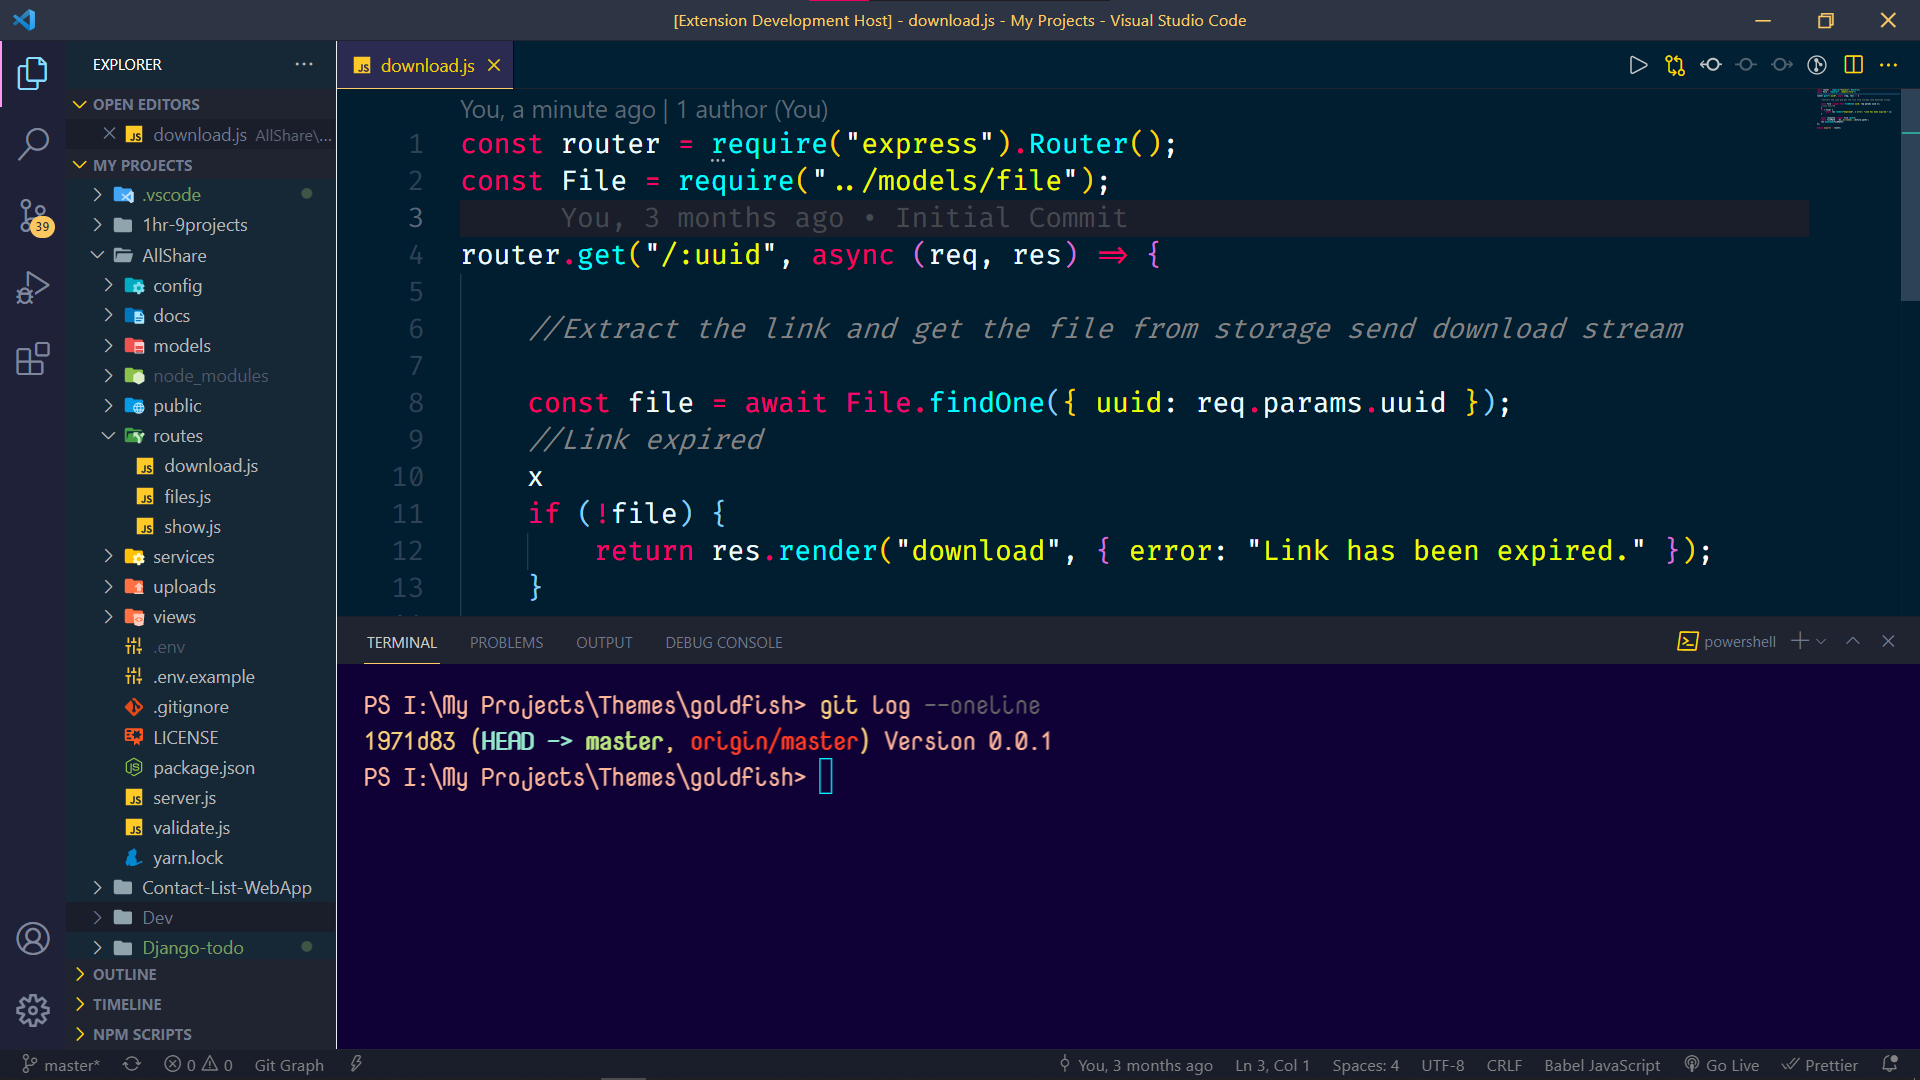This screenshot has height=1080, width=1920.
Task: Switch to the PROBLEMS tab
Action: pos(506,643)
